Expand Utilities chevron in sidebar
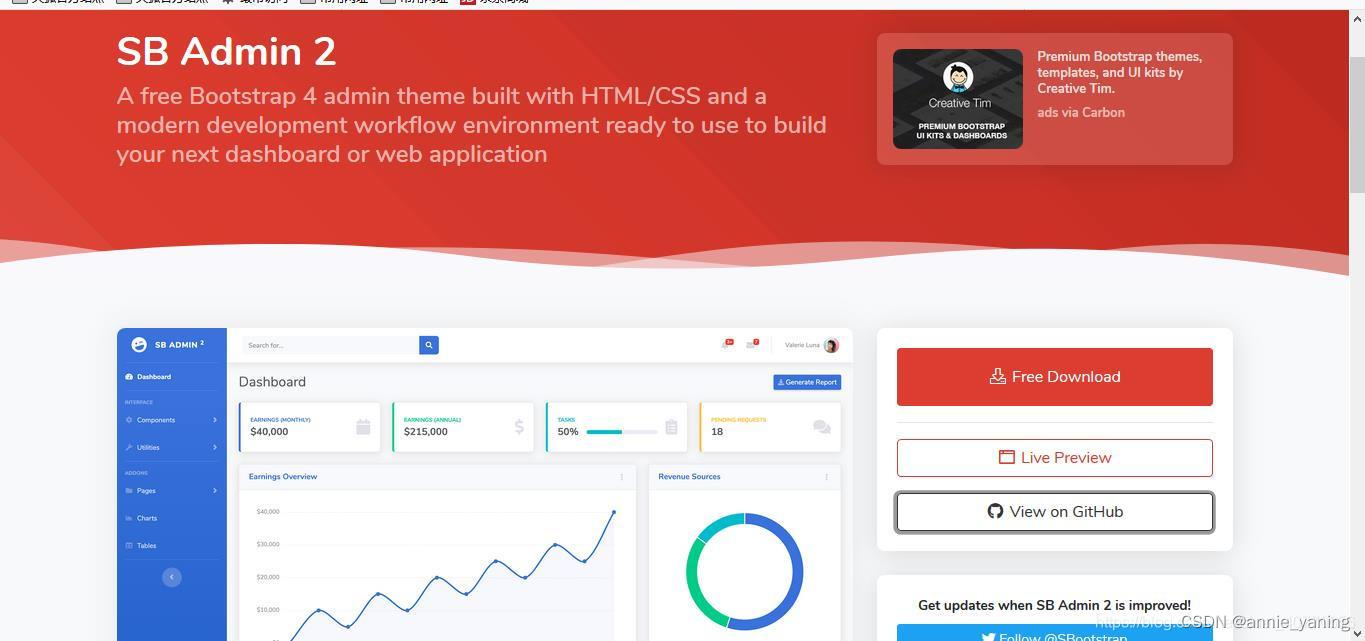The width and height of the screenshot is (1365, 641). [215, 447]
